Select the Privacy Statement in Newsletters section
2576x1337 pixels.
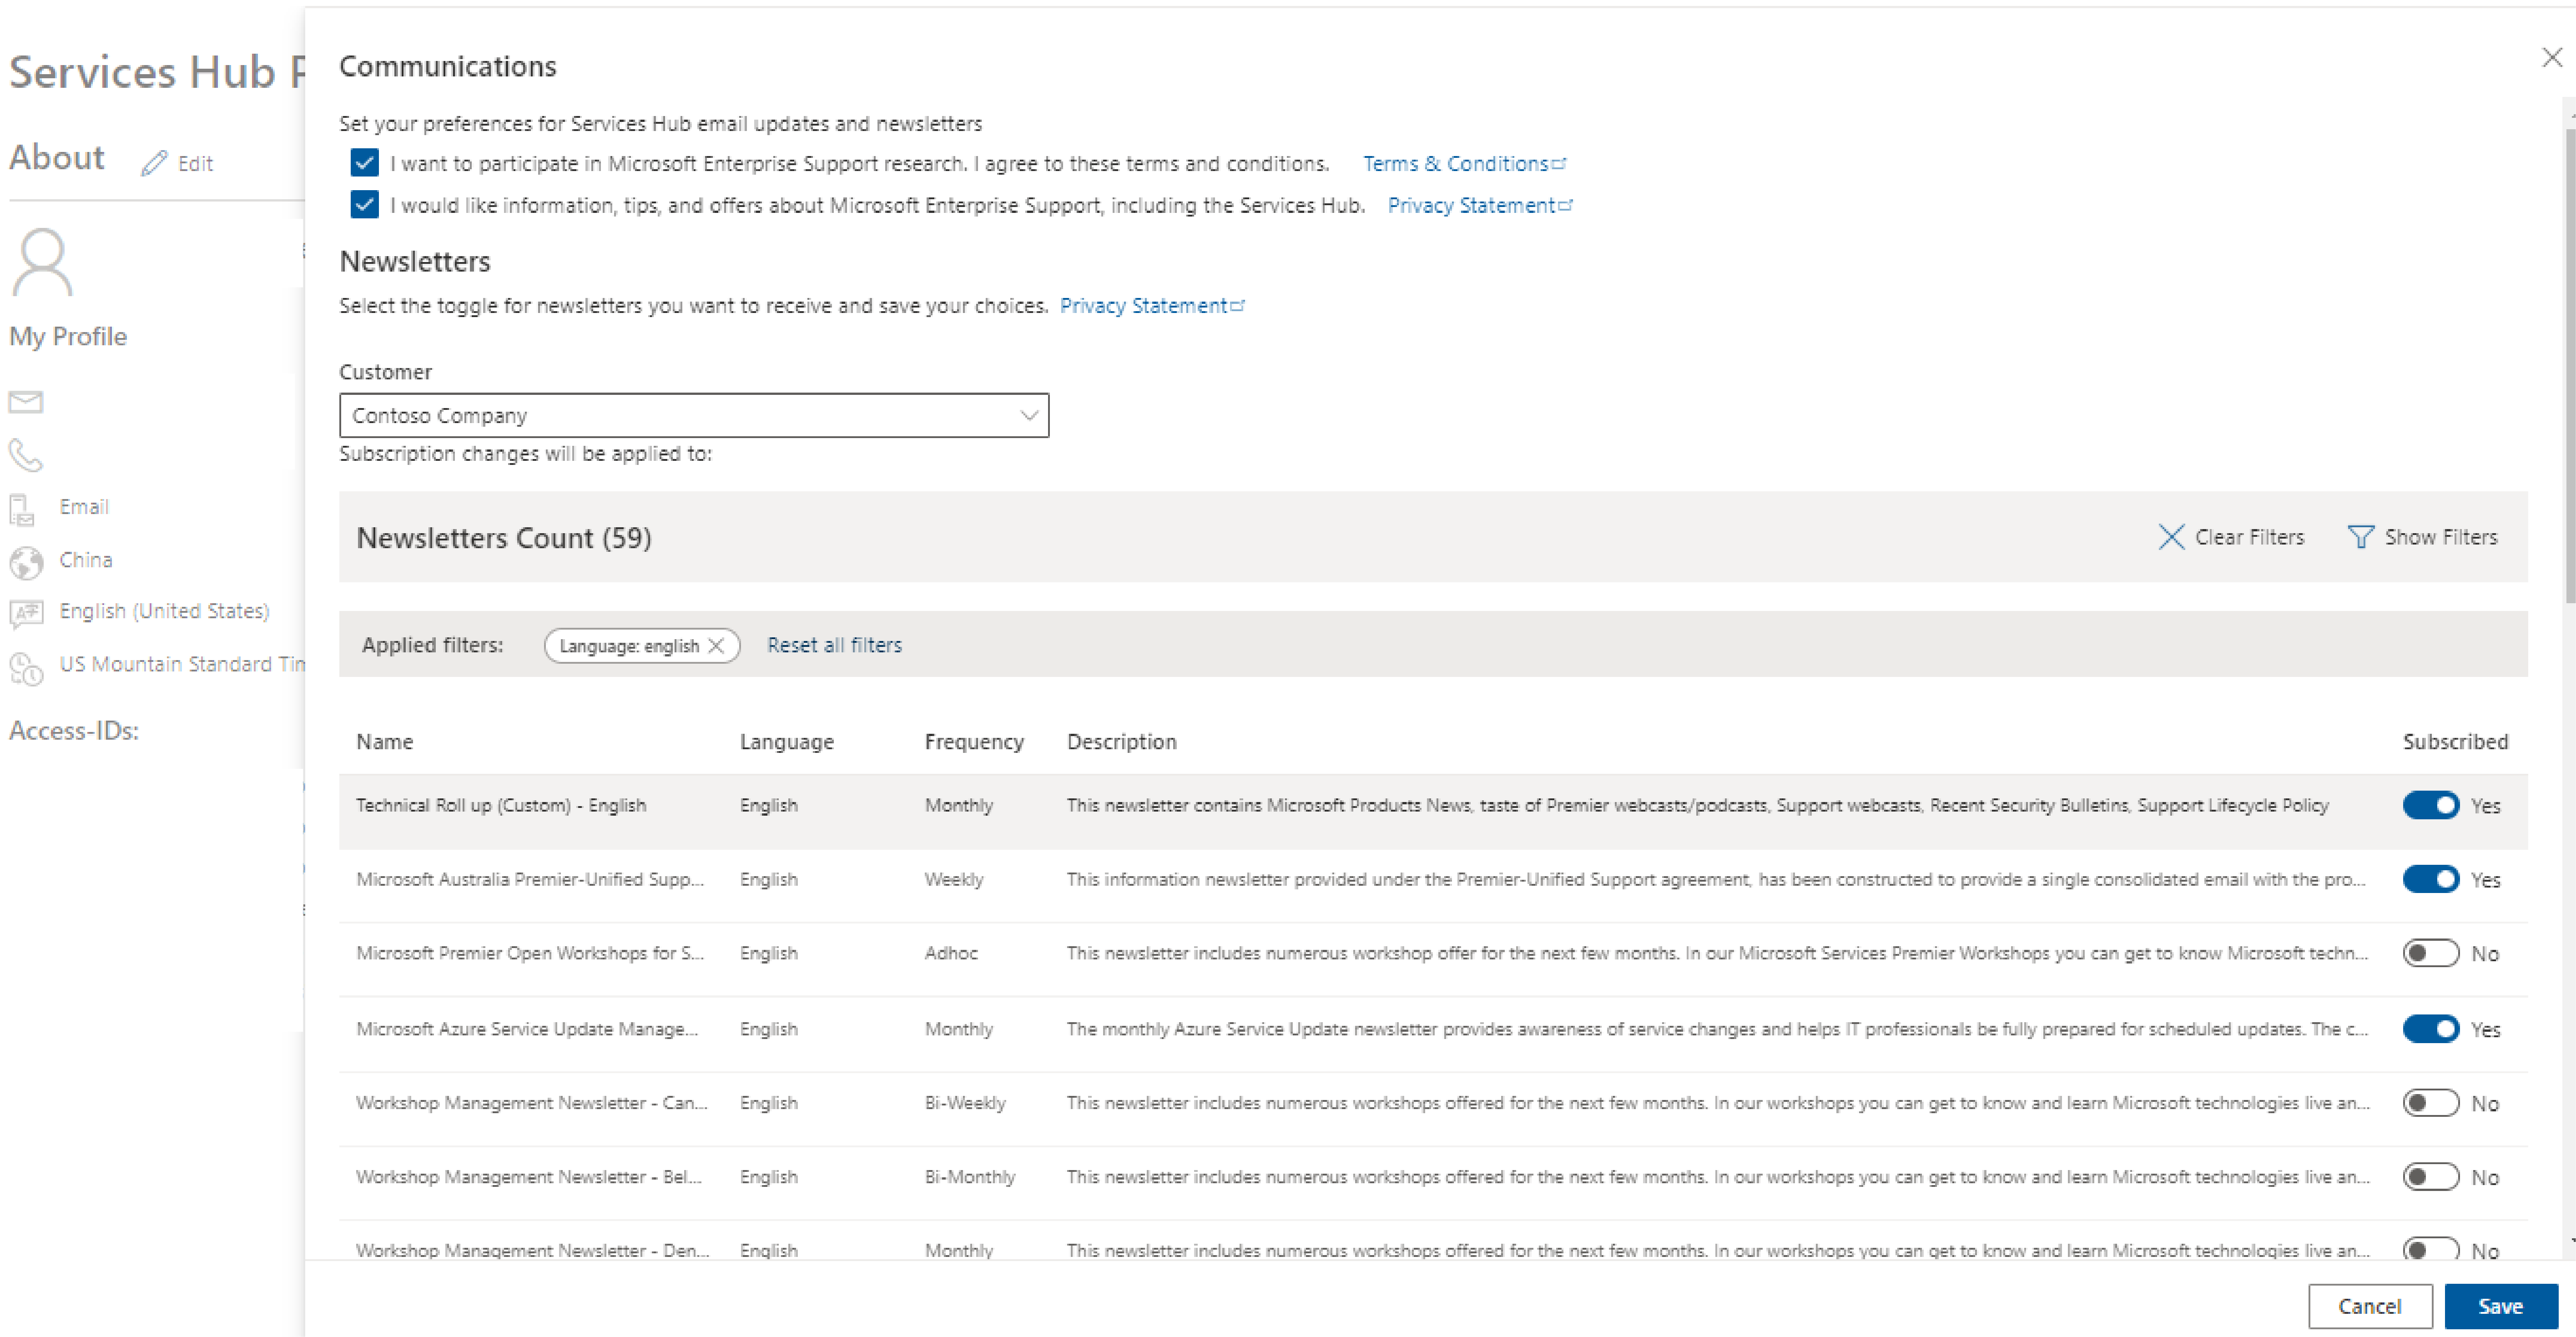pyautogui.click(x=1152, y=305)
